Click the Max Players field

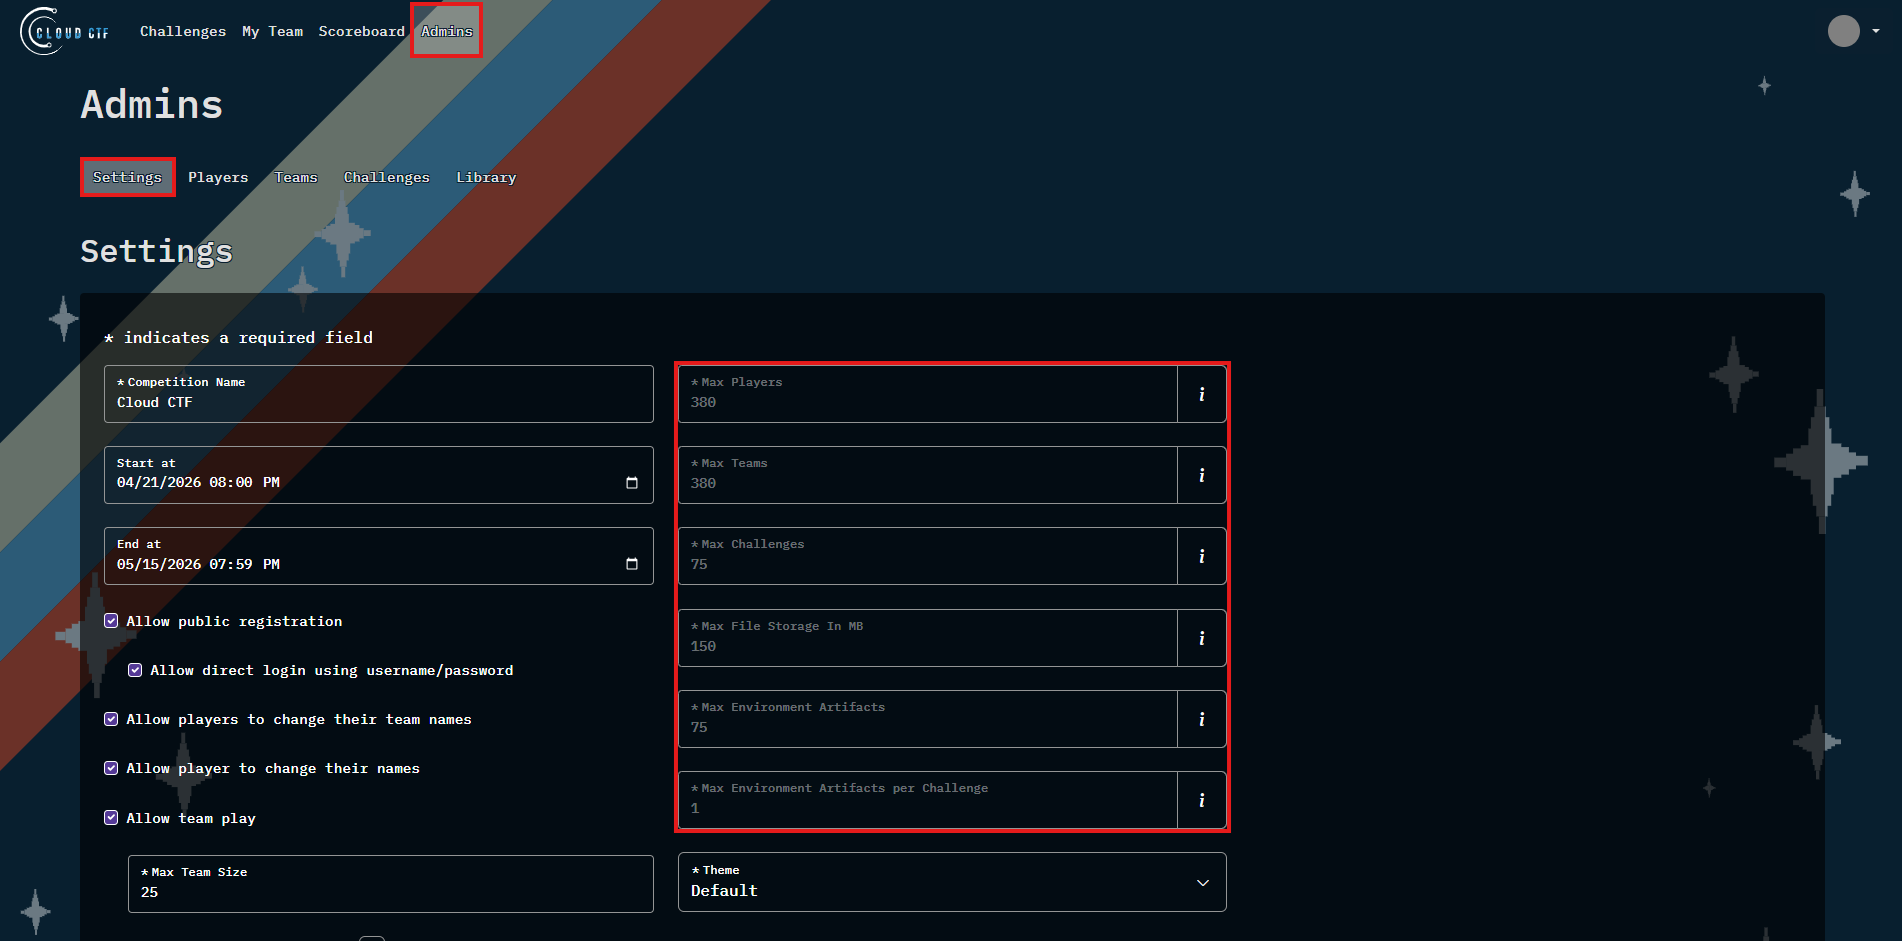coord(928,394)
